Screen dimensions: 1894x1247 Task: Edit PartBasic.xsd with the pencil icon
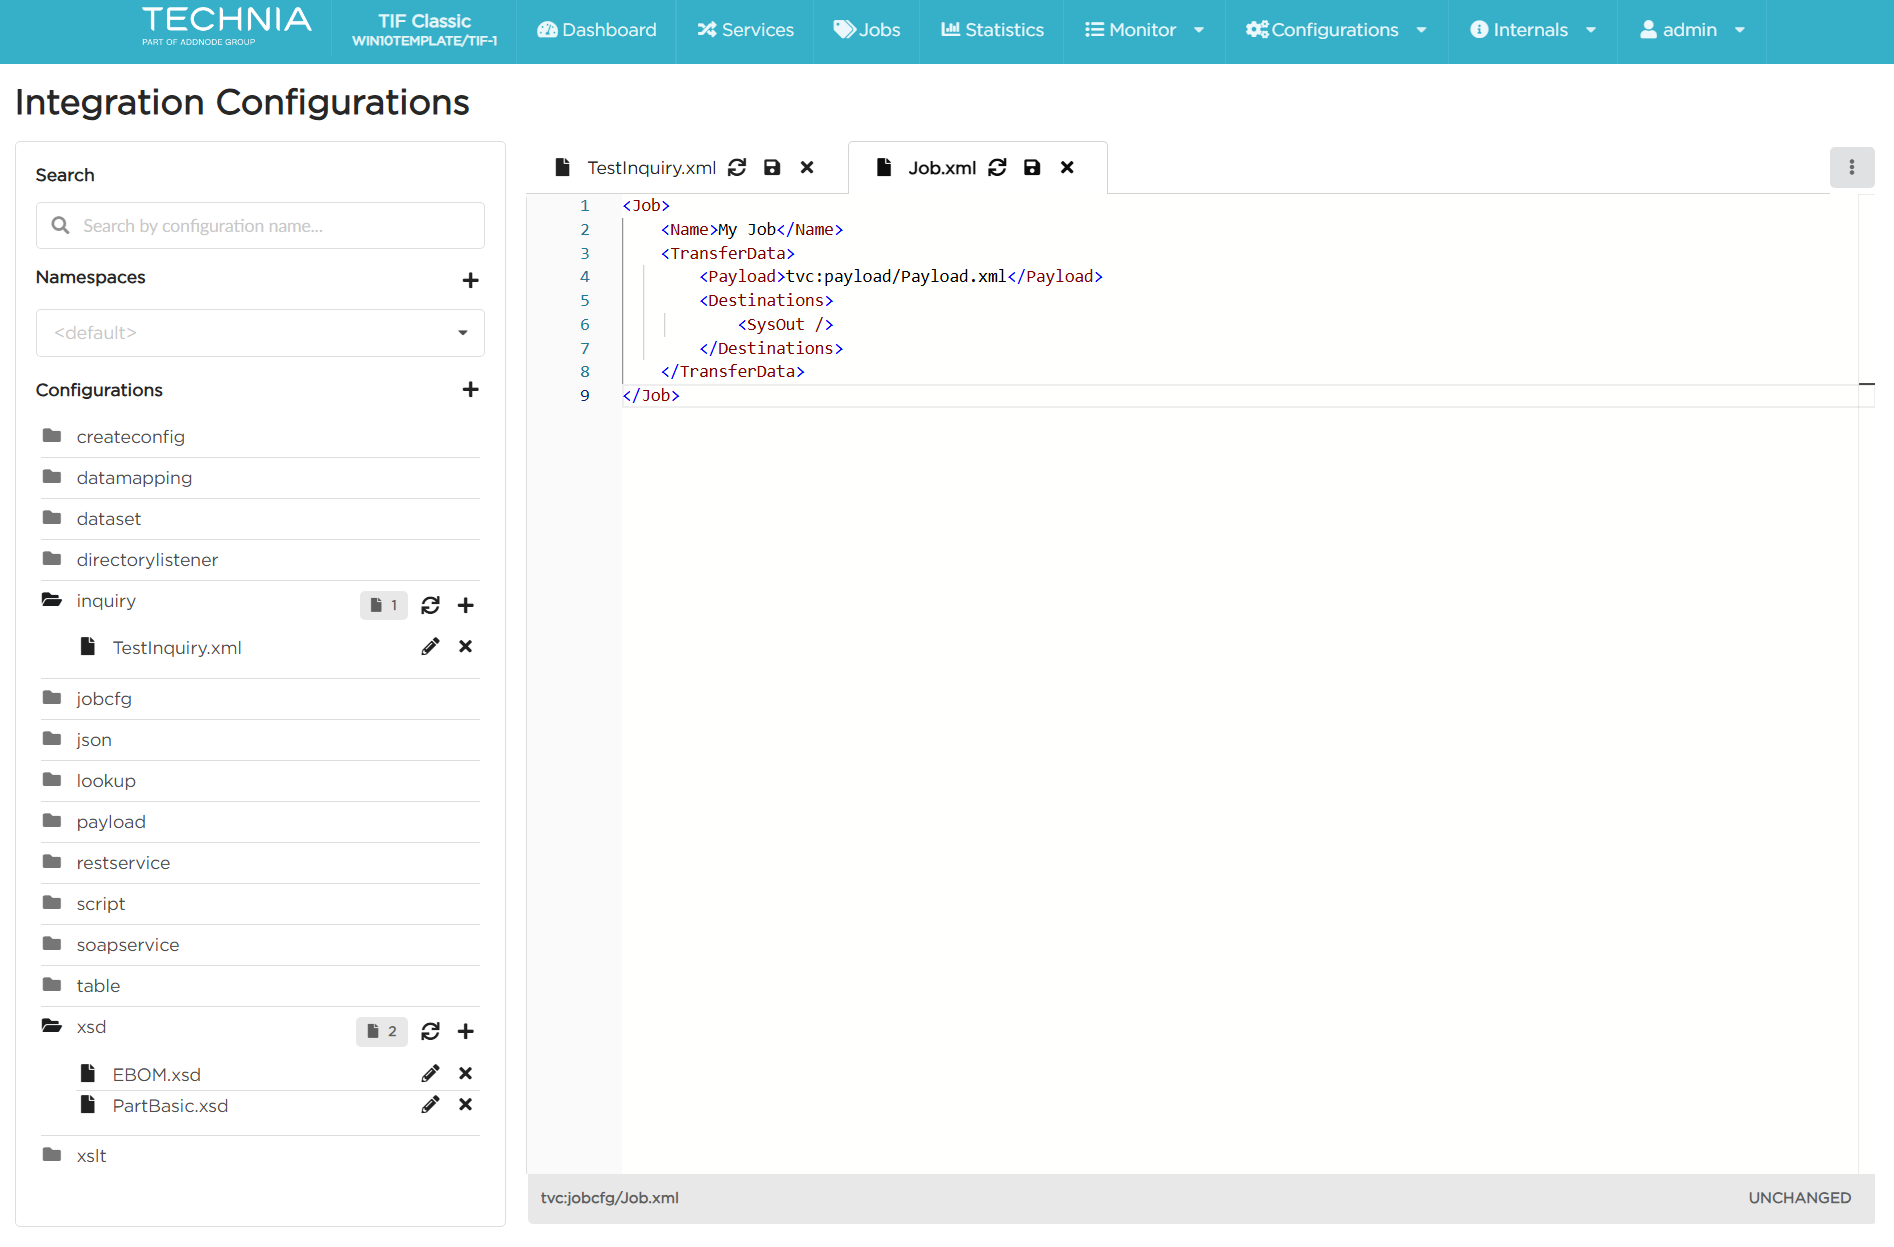(430, 1104)
